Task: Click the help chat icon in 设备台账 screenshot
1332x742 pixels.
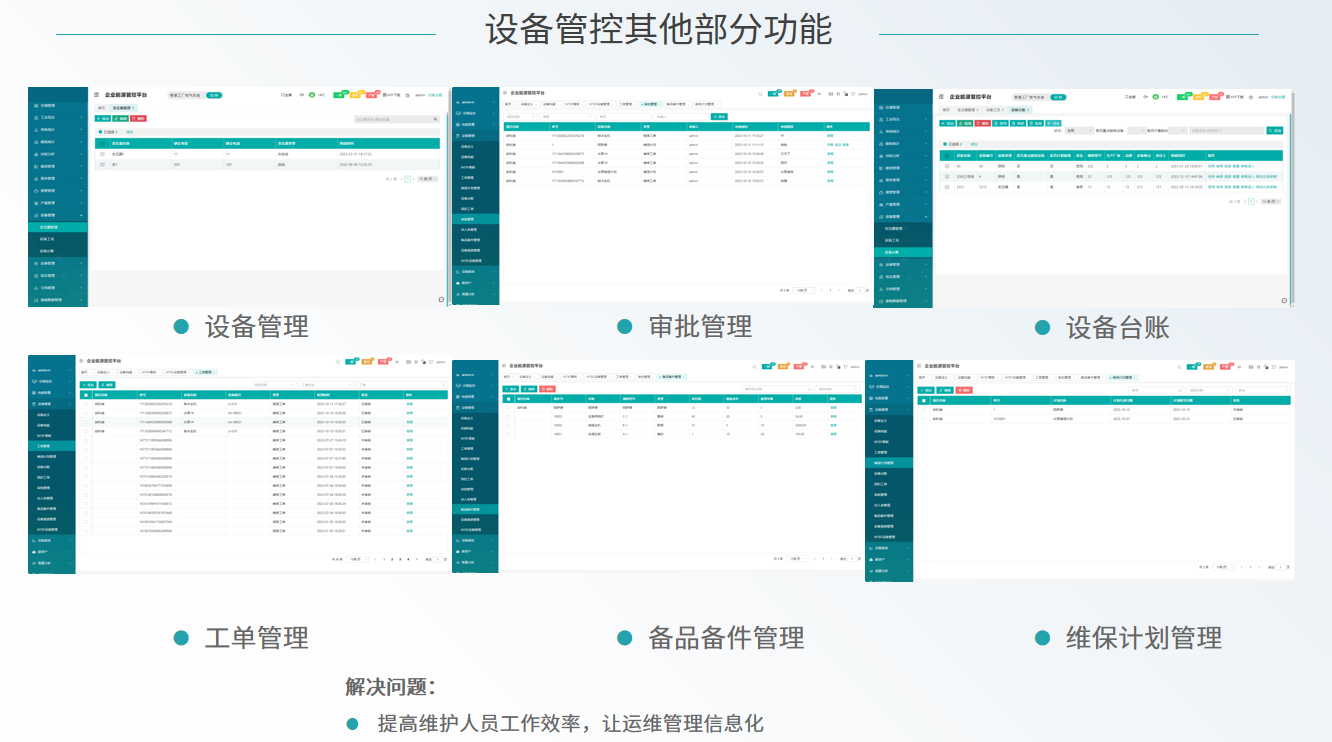Action: [1286, 298]
